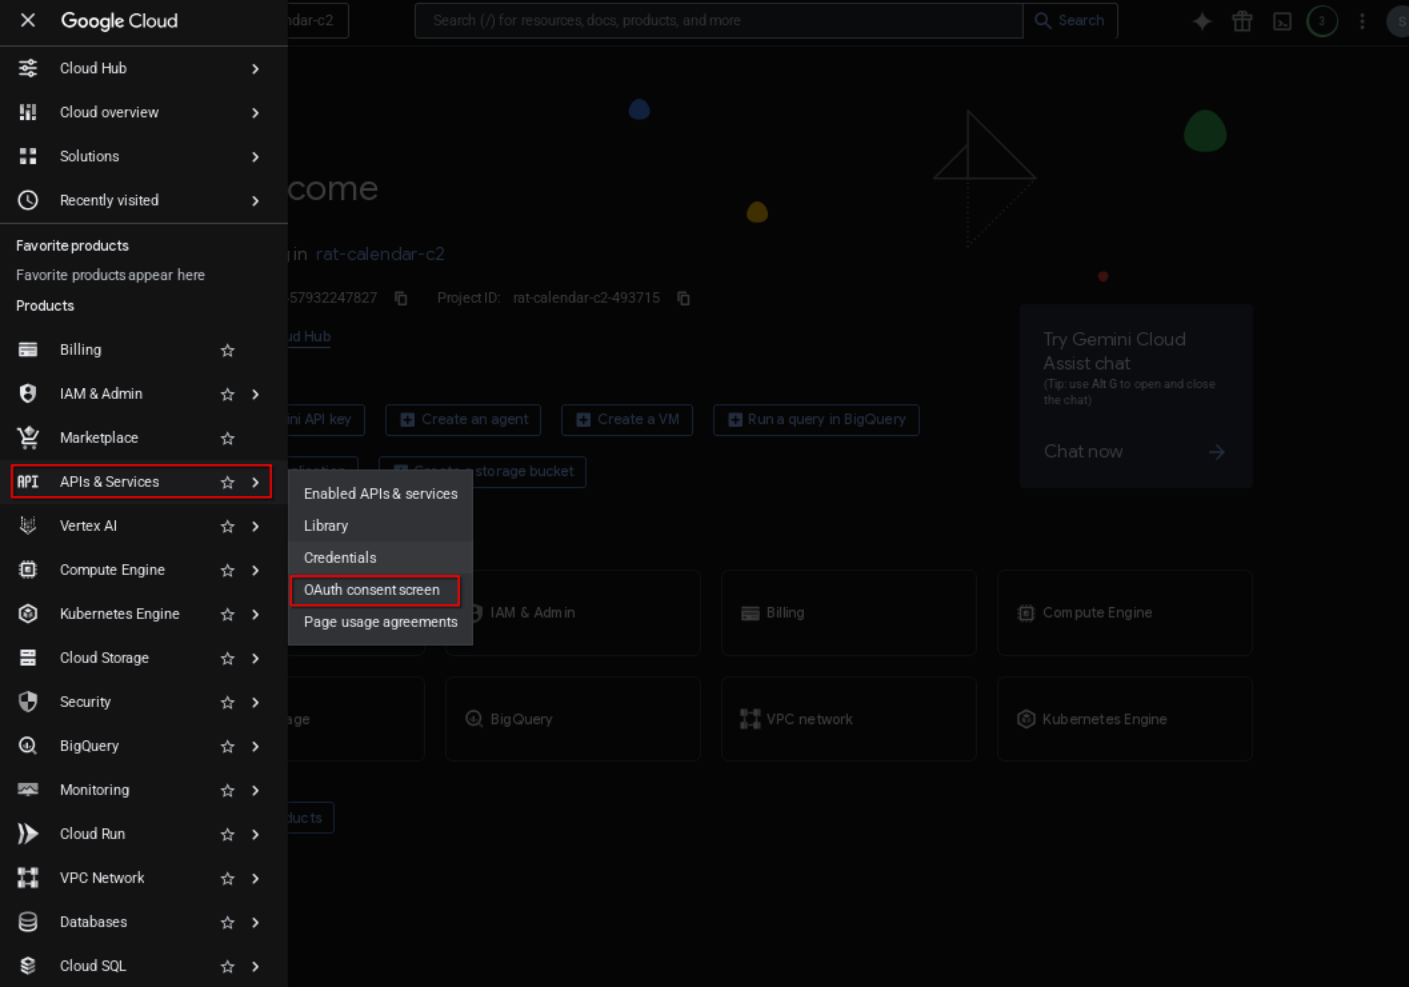This screenshot has height=987, width=1409.
Task: Pin Vertex AI with its star
Action: [227, 526]
